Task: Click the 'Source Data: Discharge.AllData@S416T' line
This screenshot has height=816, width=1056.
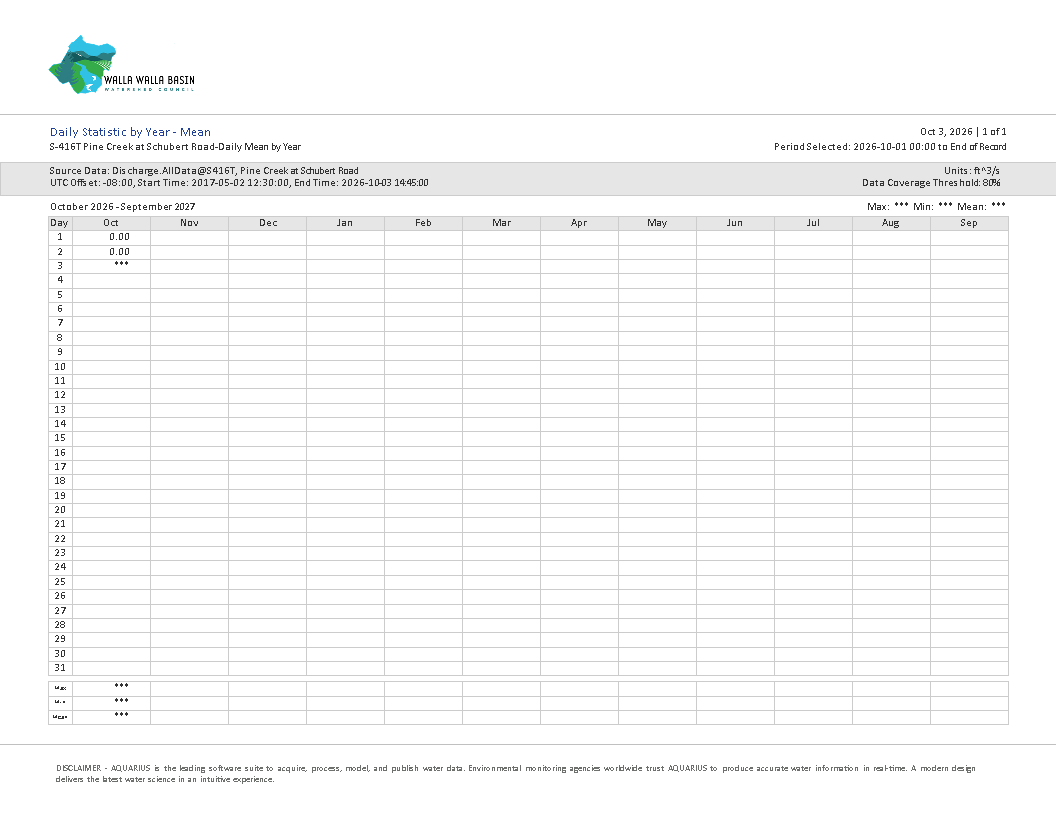Action: (204, 171)
